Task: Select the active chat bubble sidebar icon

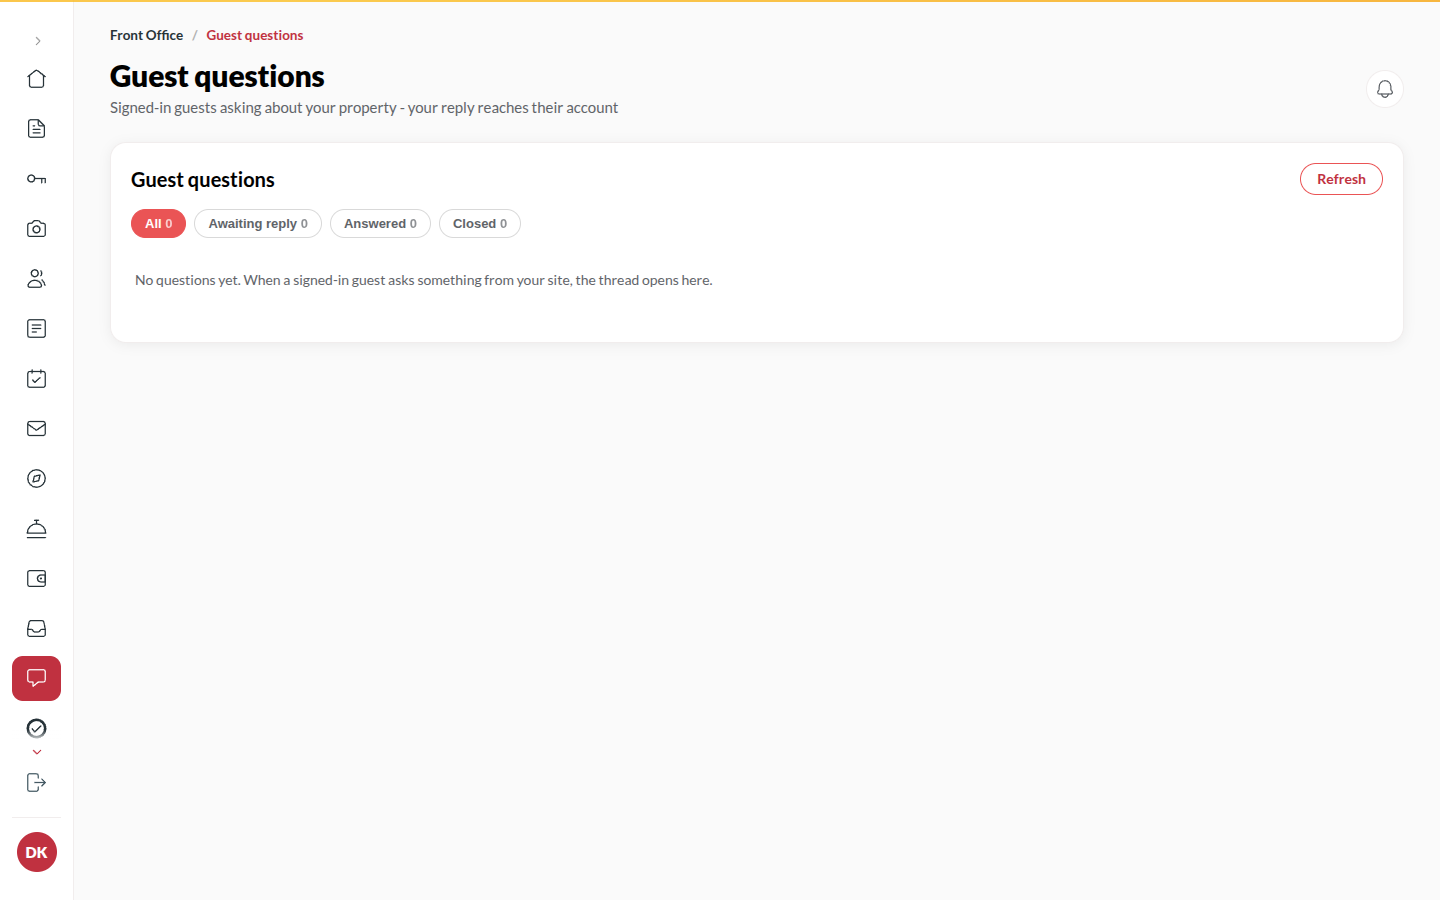Action: click(x=37, y=679)
